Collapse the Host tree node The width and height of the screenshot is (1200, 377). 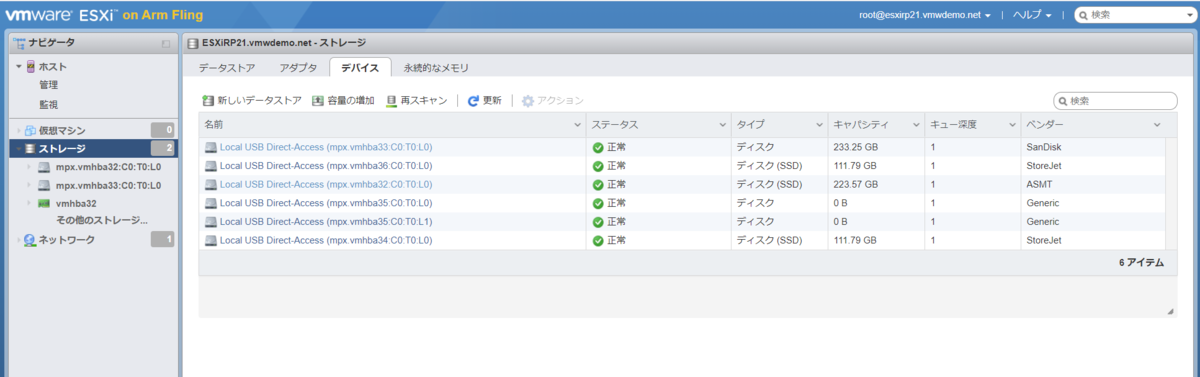(x=18, y=67)
